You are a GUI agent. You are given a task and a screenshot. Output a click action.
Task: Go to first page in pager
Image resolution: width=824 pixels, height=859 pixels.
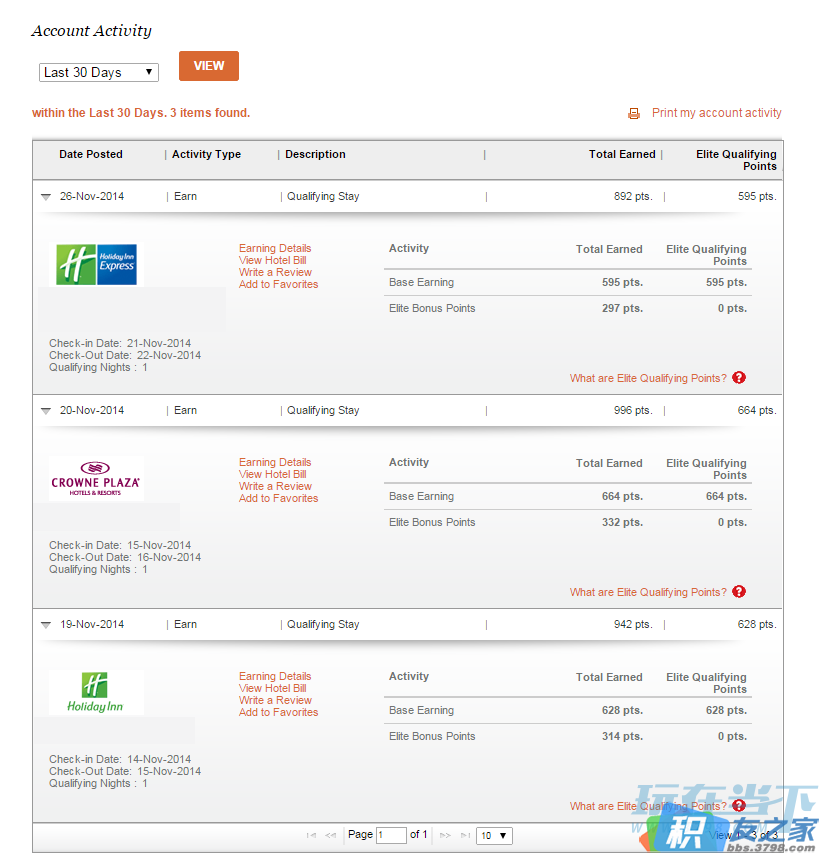tap(311, 835)
